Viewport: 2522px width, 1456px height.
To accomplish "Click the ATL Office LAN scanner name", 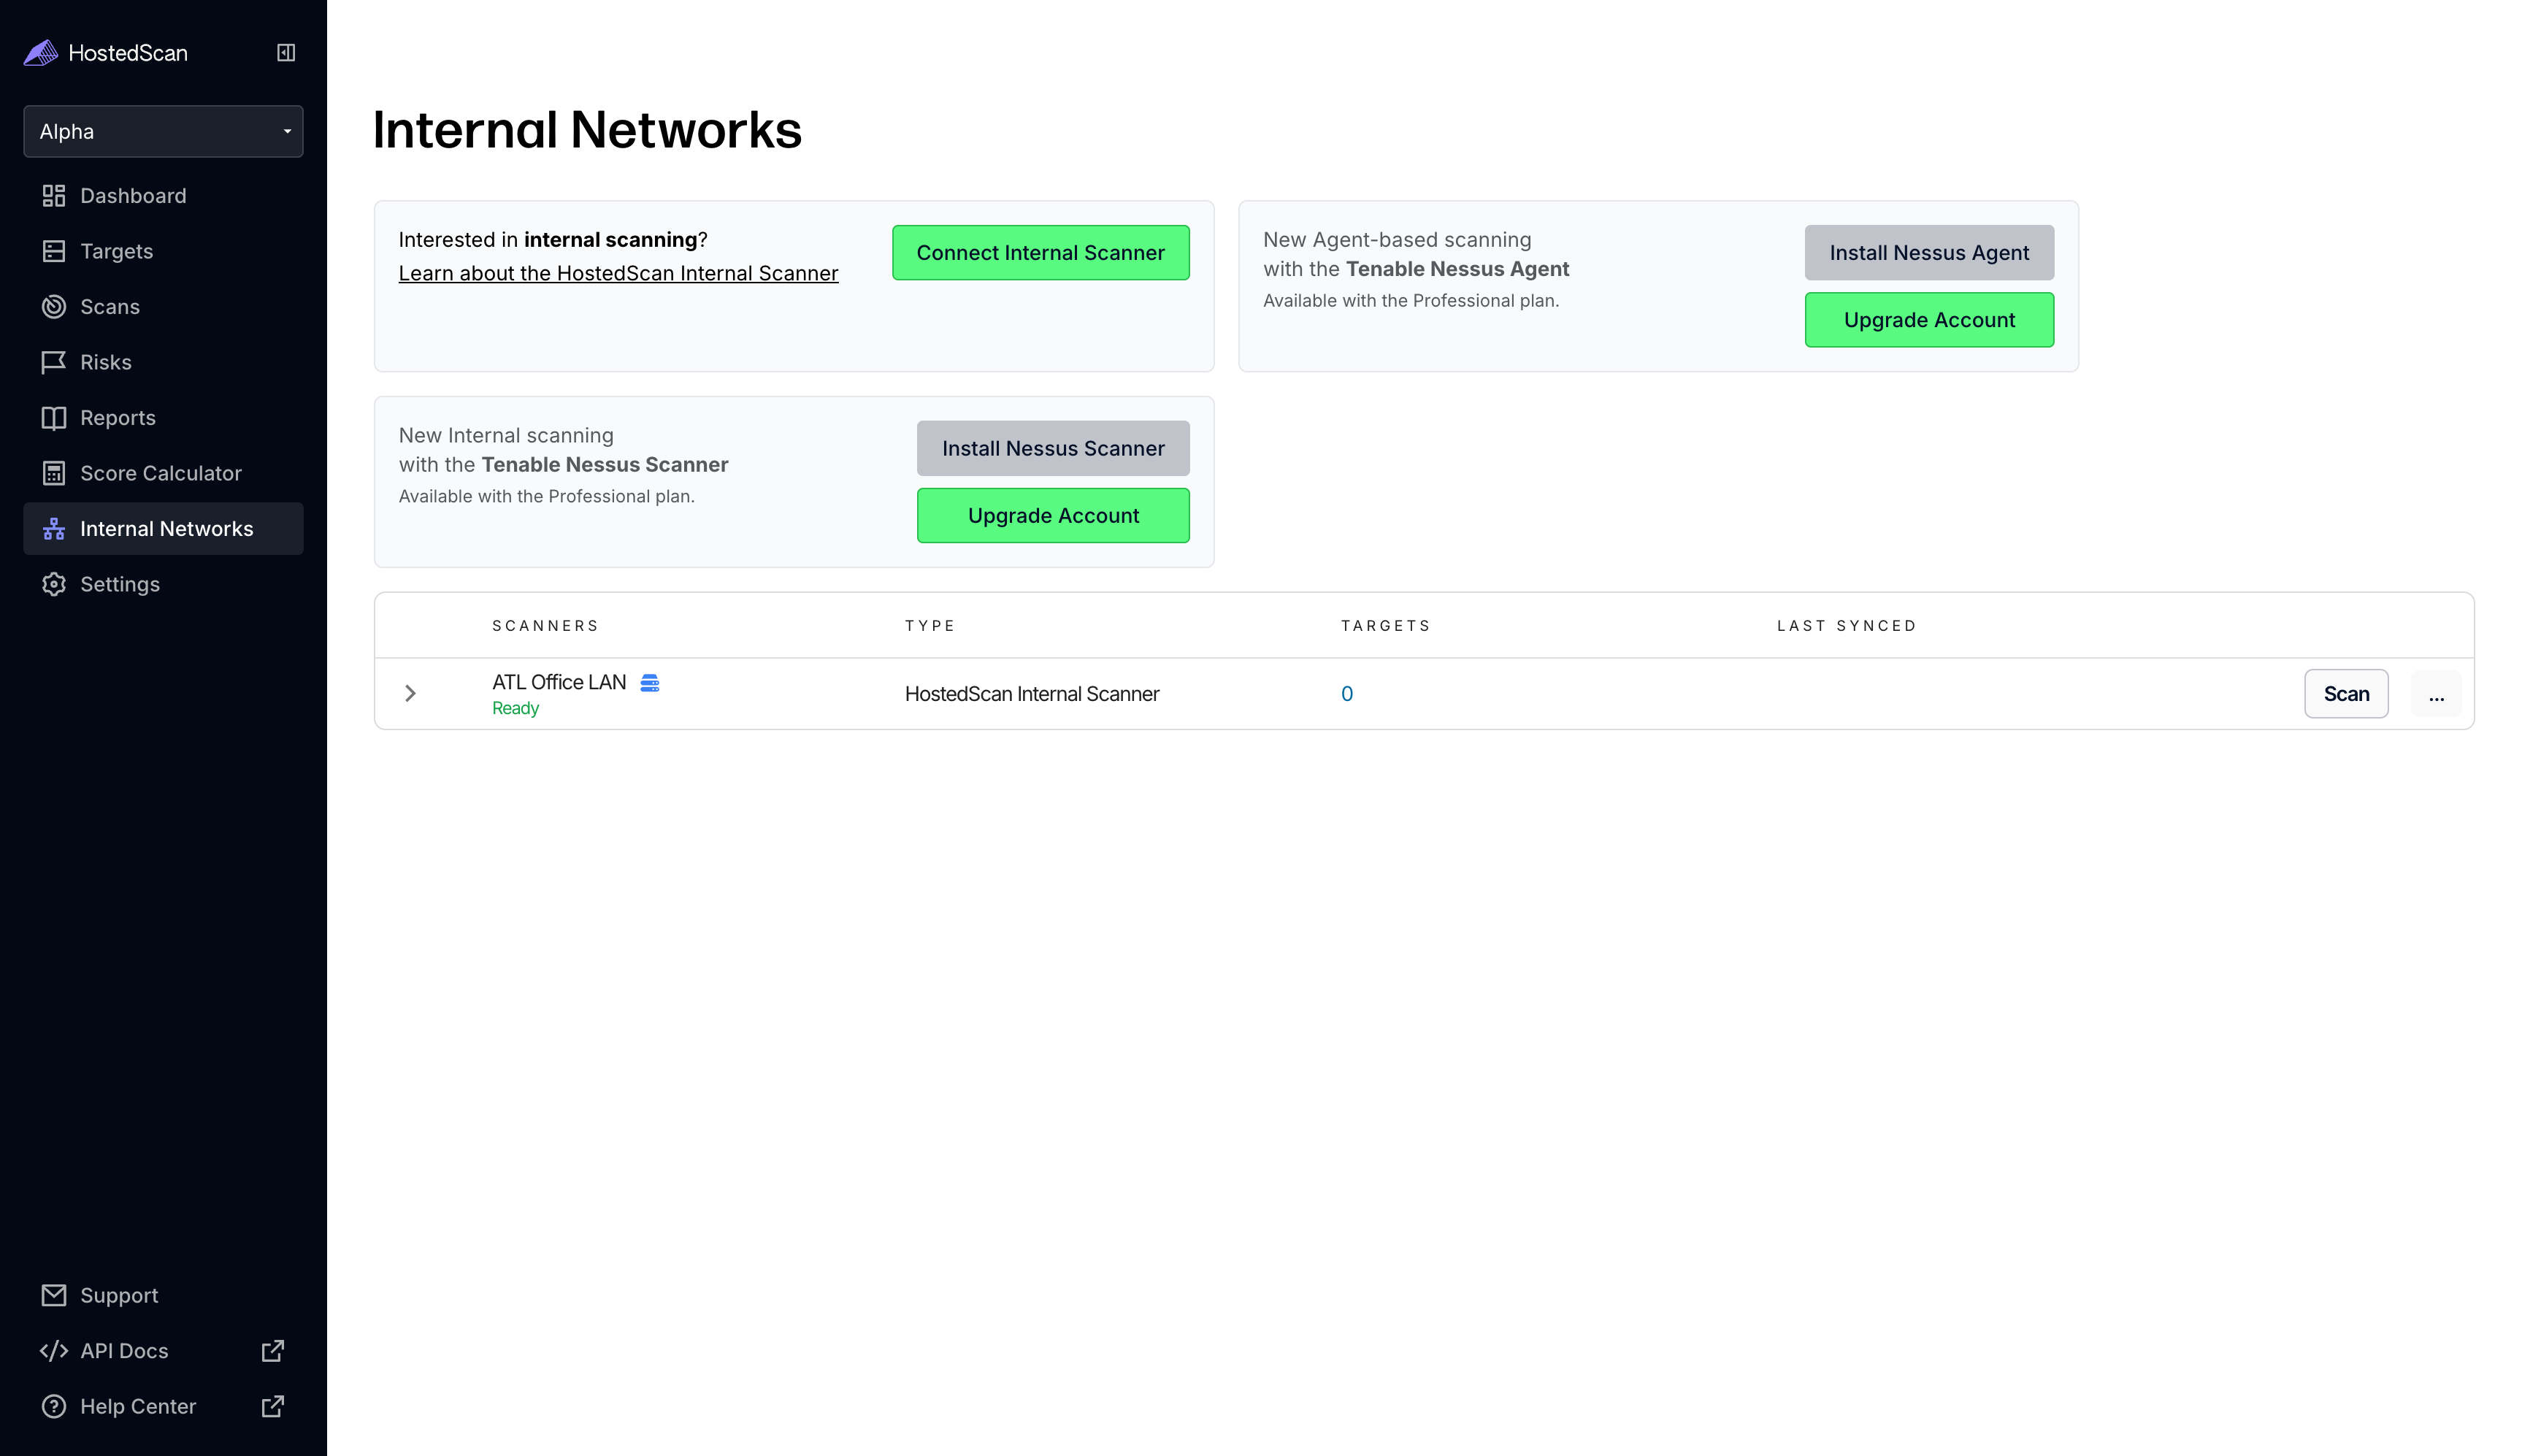I will coord(559,682).
